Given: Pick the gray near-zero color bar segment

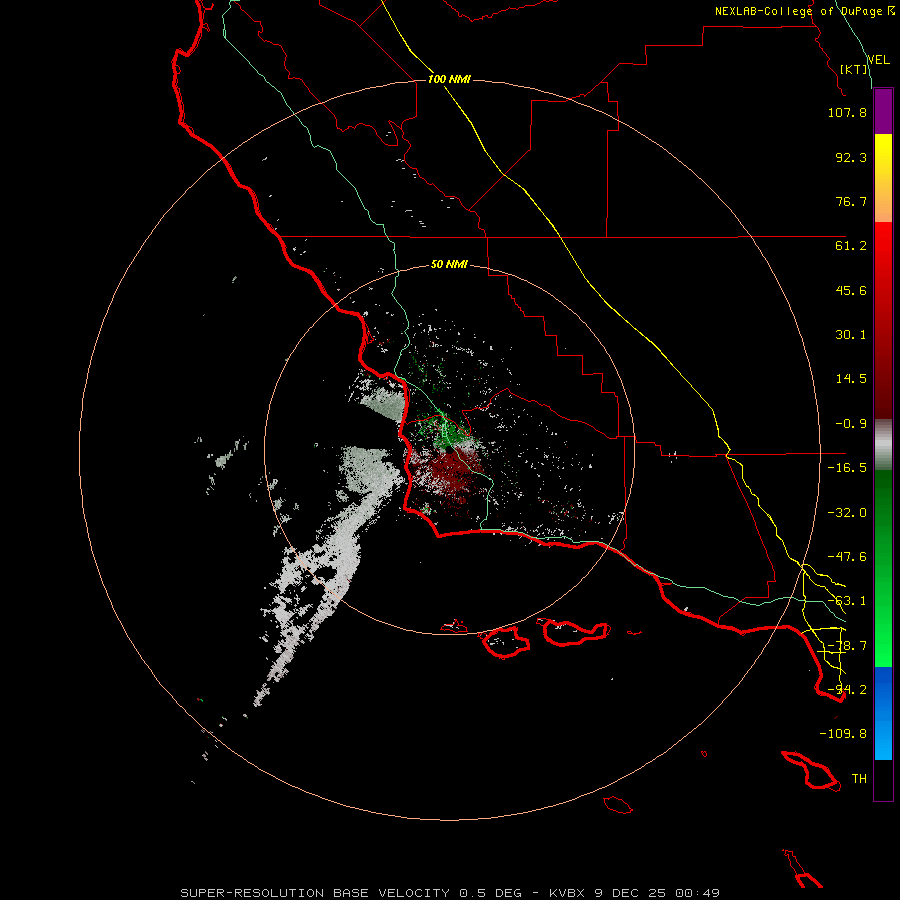Looking at the screenshot, I should point(883,445).
